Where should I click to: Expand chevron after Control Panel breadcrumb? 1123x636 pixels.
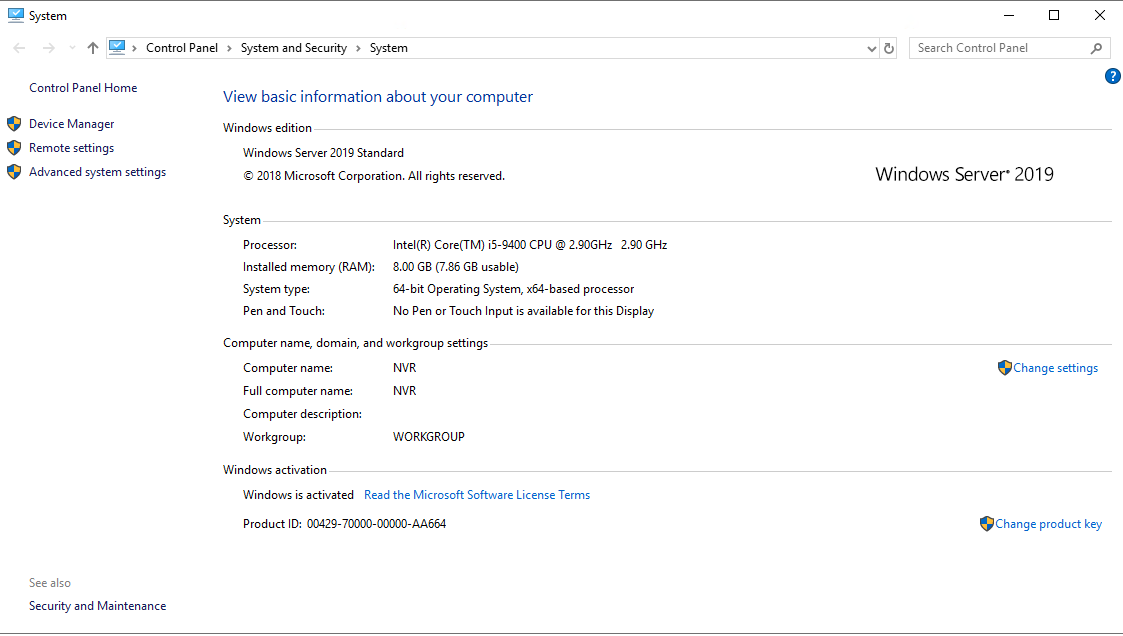click(x=229, y=48)
